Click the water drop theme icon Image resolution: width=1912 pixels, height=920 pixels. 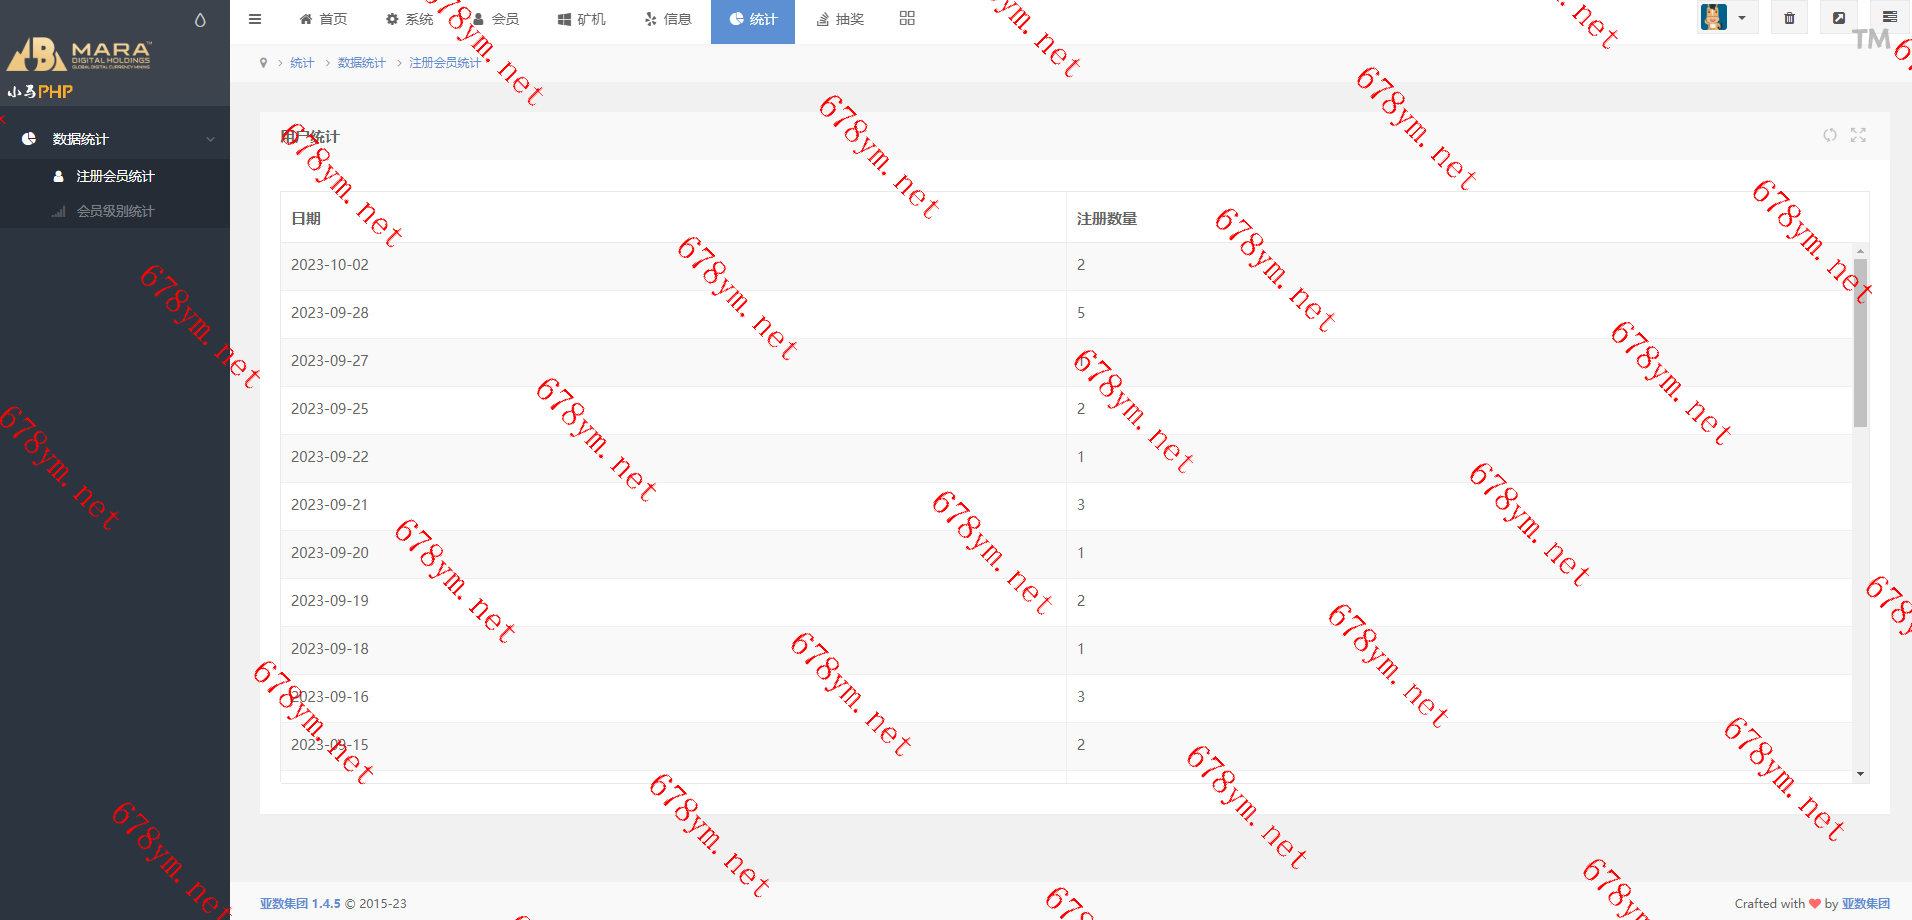[200, 20]
